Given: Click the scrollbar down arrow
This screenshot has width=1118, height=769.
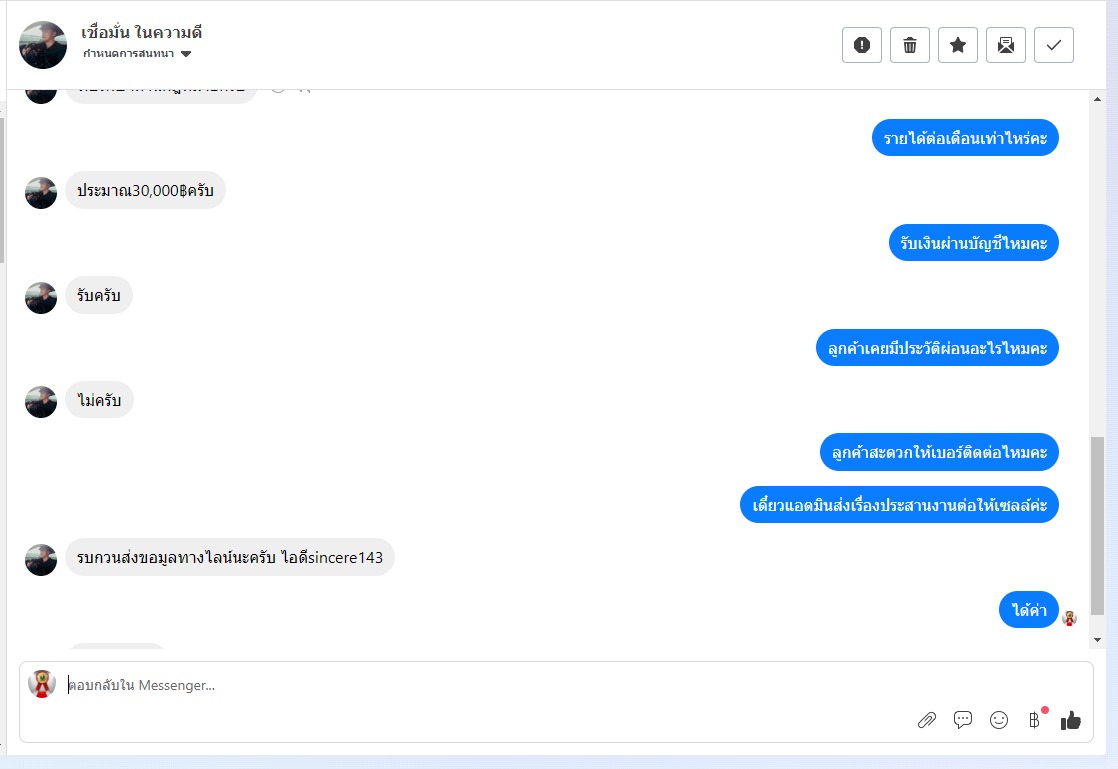Looking at the screenshot, I should point(1097,640).
